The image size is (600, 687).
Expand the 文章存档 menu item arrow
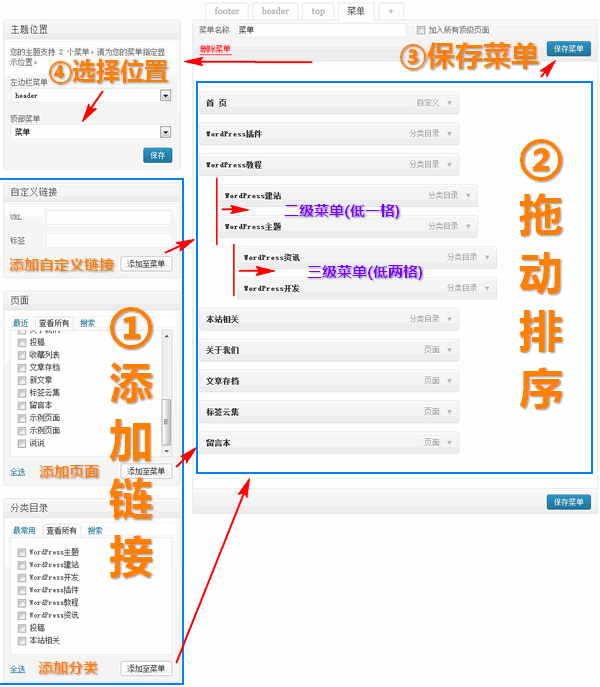pos(449,381)
